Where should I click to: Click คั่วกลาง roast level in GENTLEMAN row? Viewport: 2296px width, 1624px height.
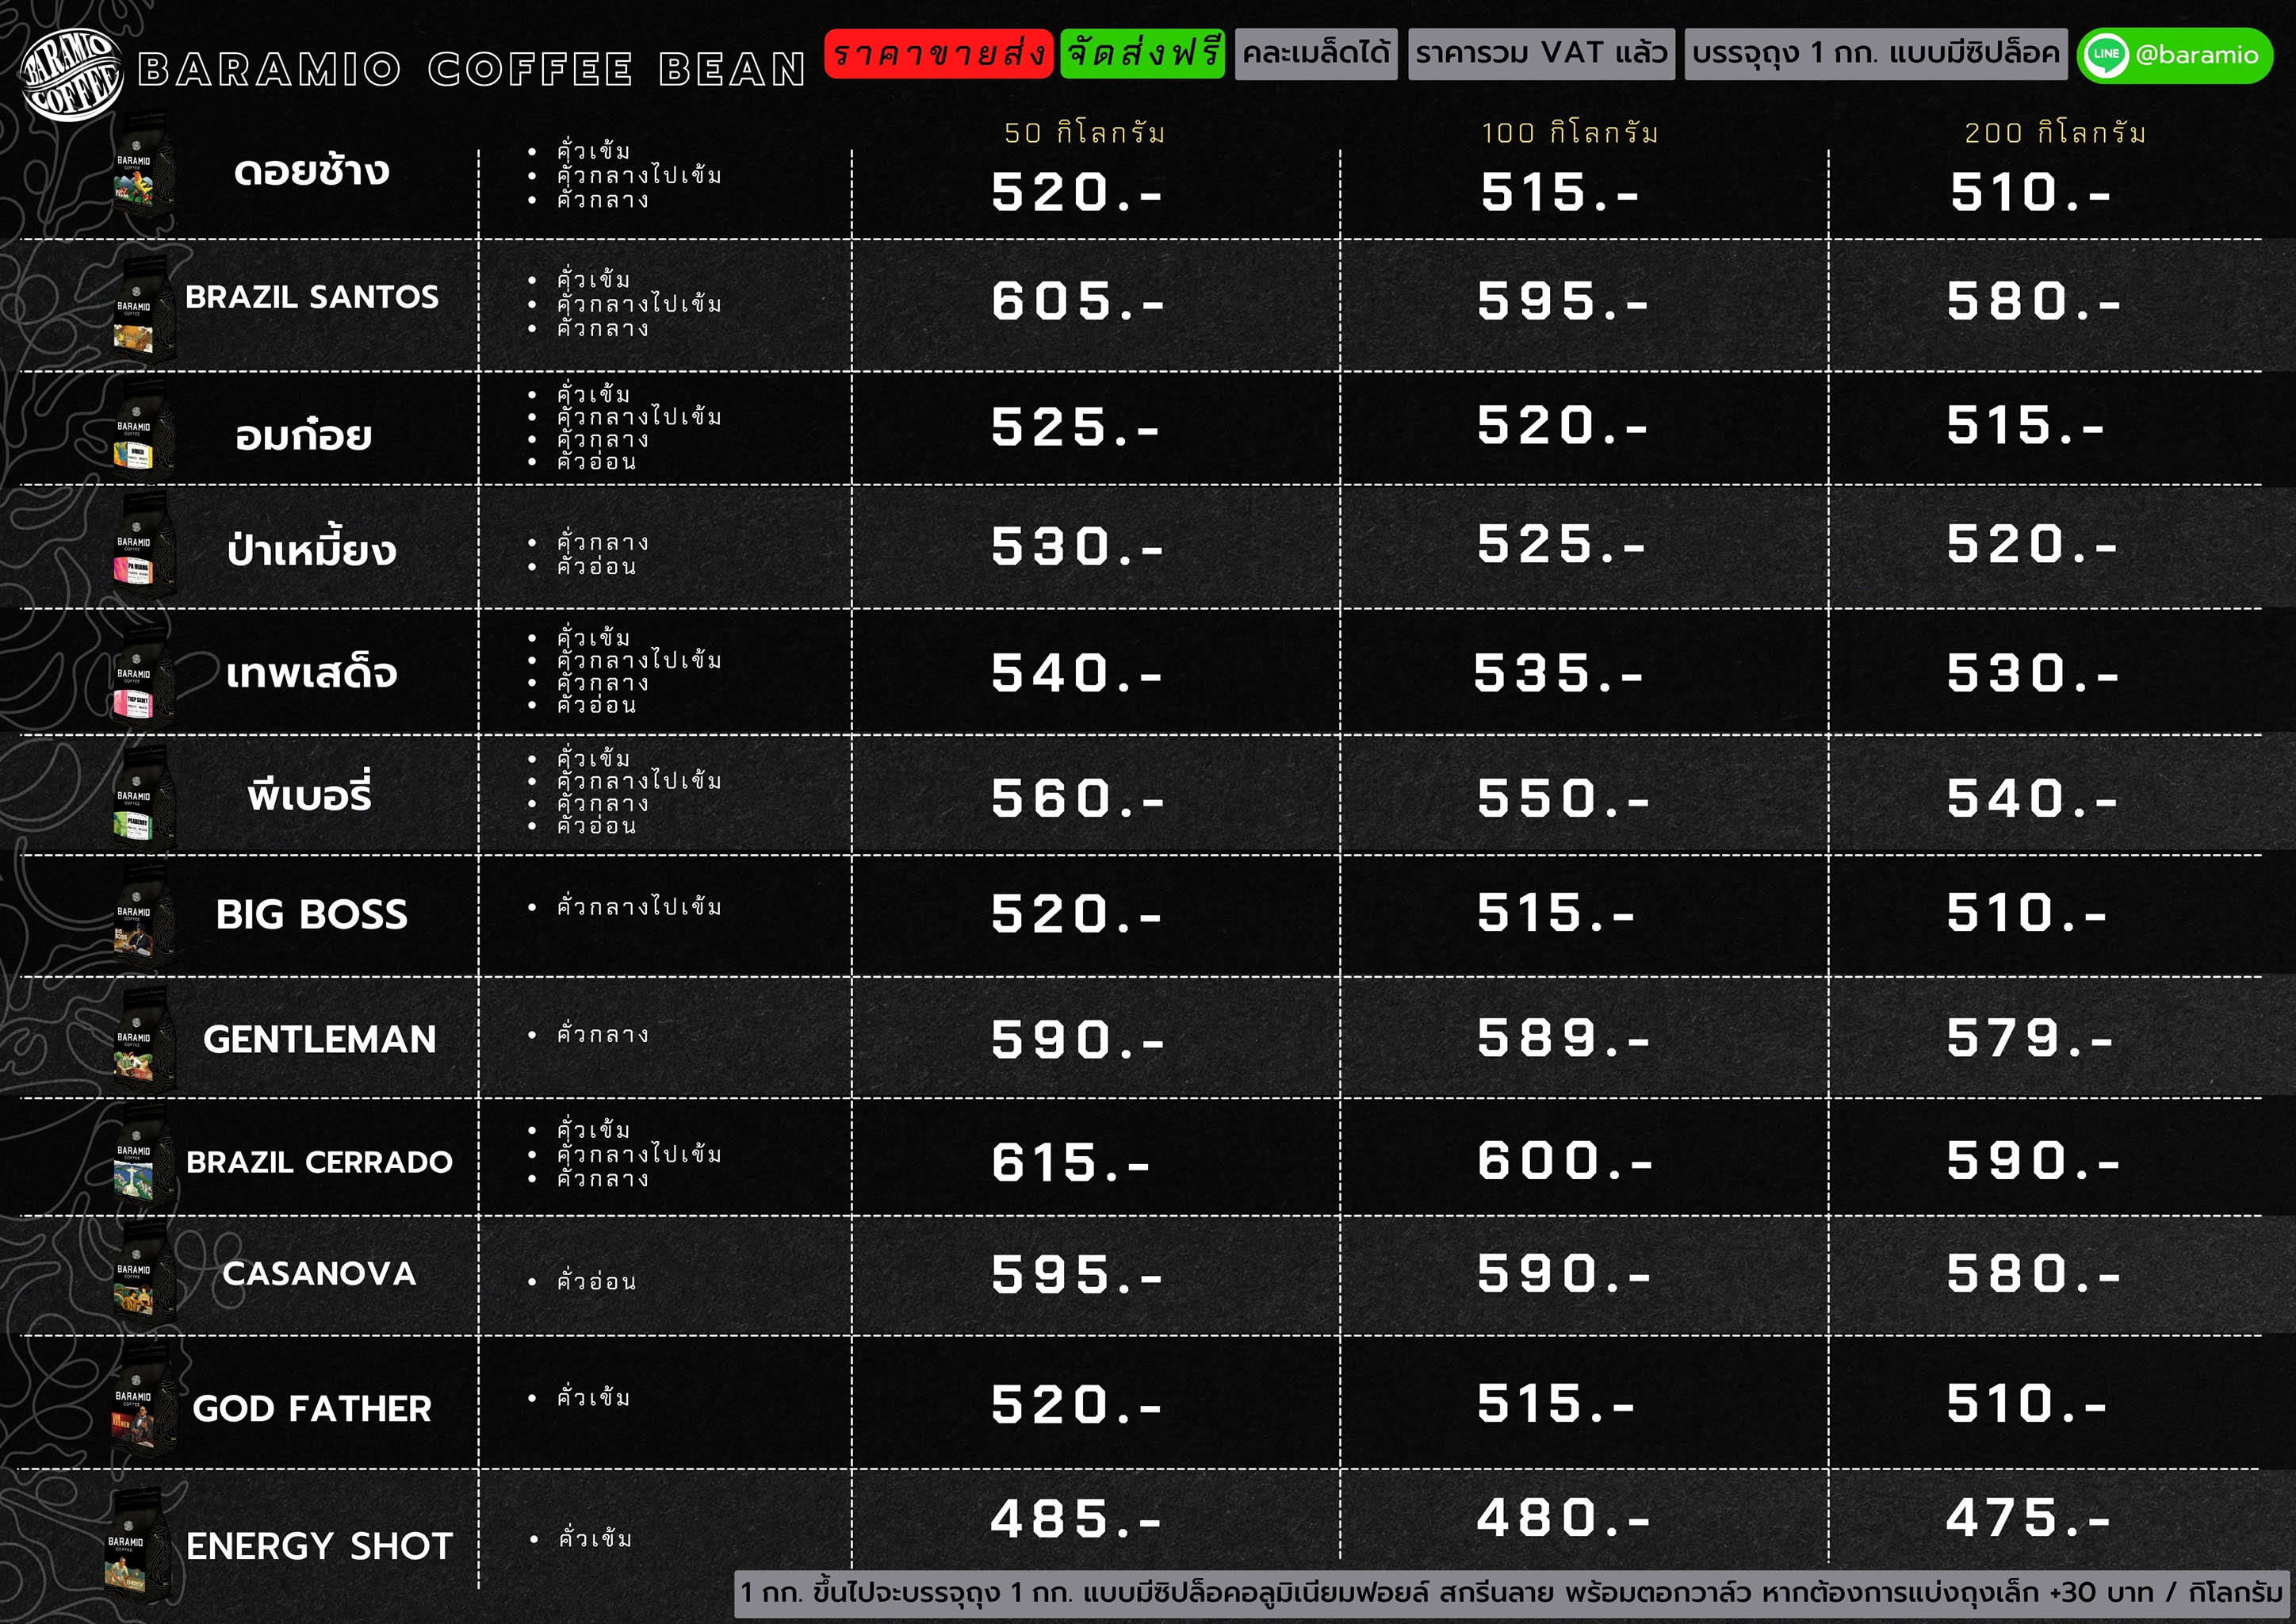click(x=603, y=1034)
